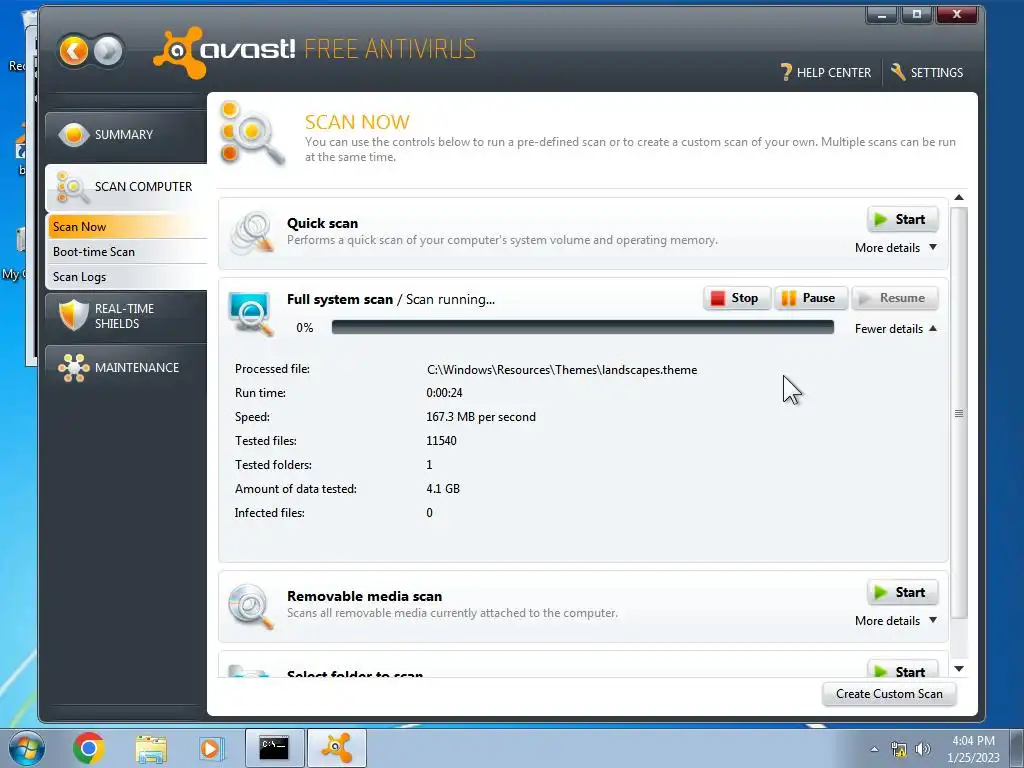
Task: Click the Show desktop button at the taskbar end
Action: [1017, 748]
